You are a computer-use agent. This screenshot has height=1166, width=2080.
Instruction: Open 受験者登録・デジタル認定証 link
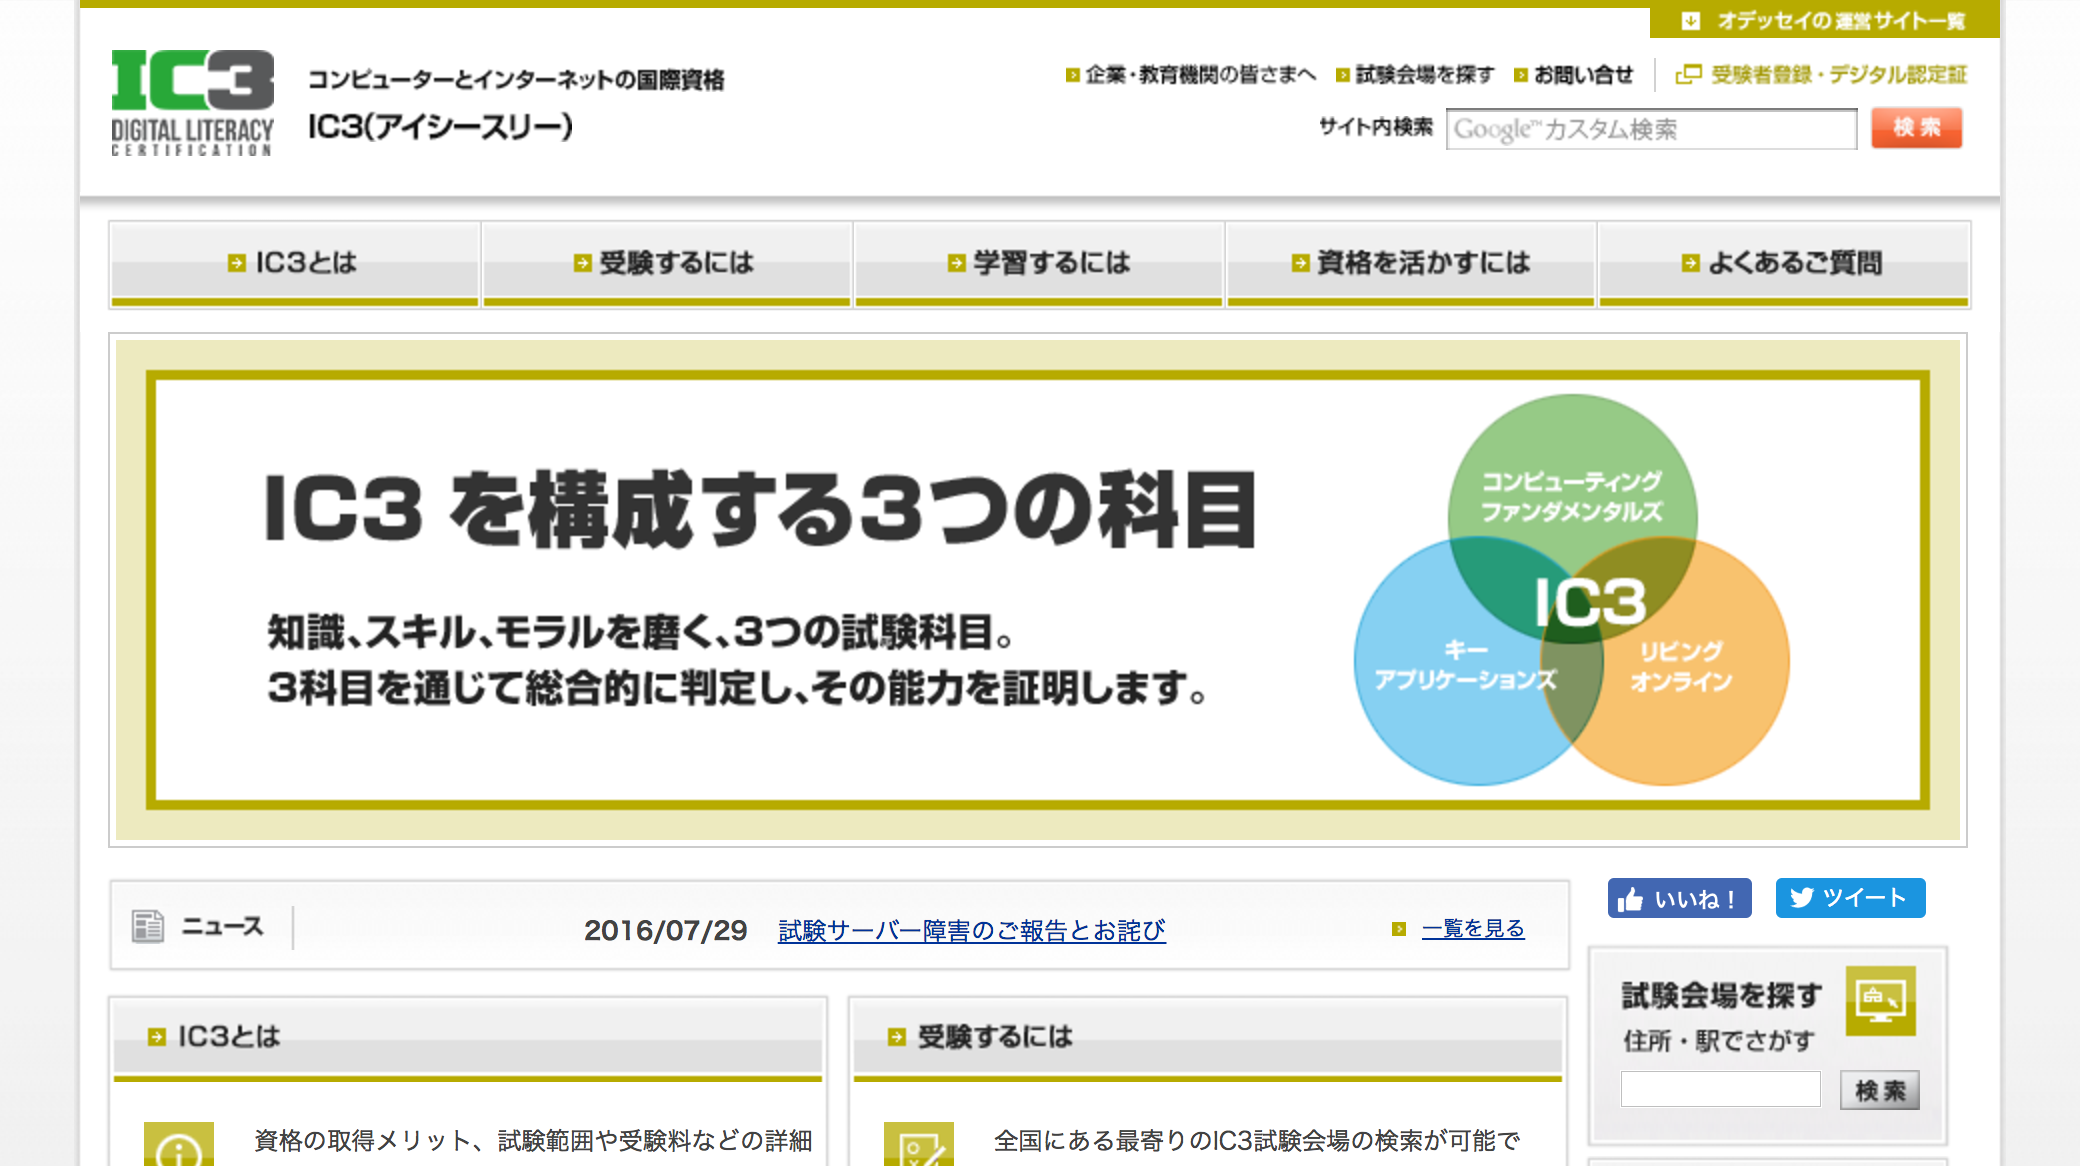coord(1838,75)
